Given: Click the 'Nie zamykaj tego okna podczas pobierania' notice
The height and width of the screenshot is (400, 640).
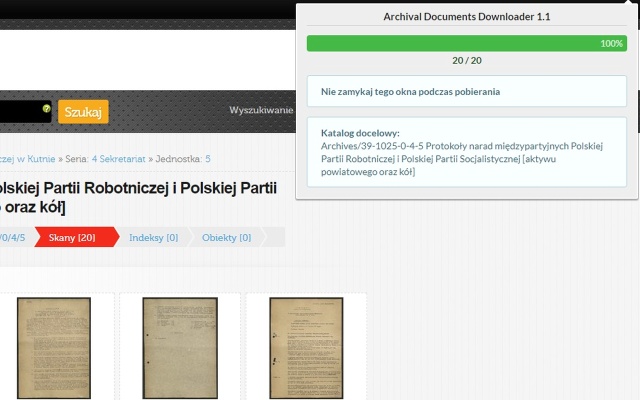Looking at the screenshot, I should pyautogui.click(x=467, y=91).
